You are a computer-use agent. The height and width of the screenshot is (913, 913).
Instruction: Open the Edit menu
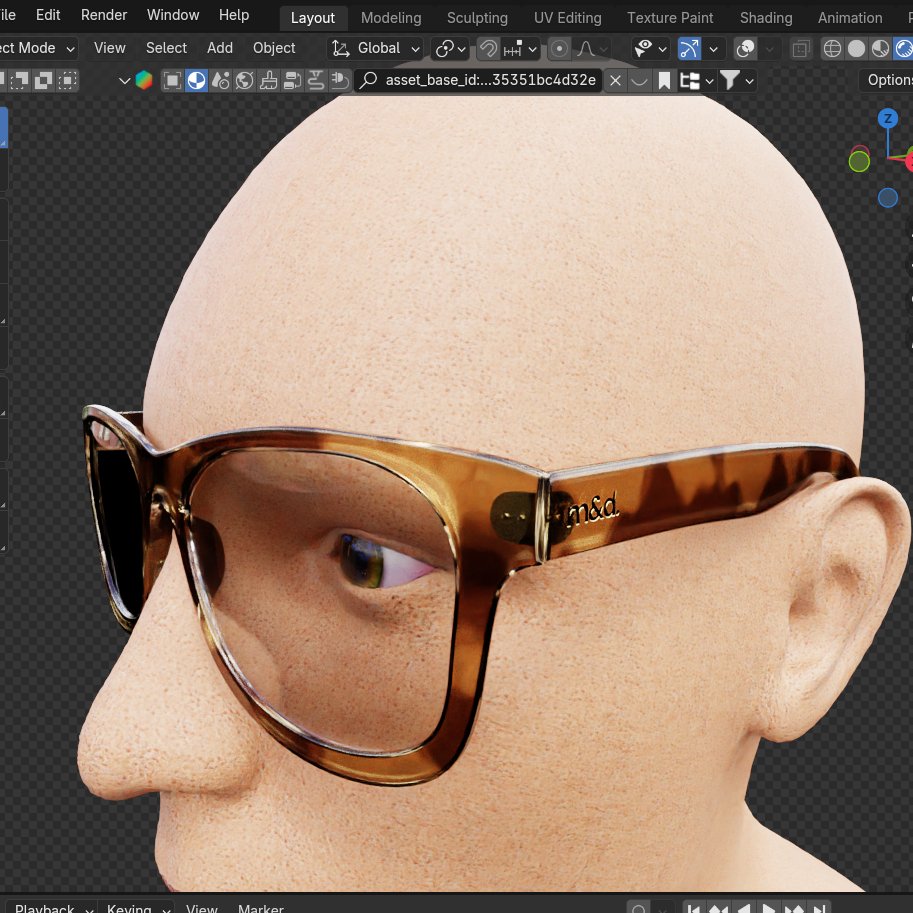[x=48, y=15]
